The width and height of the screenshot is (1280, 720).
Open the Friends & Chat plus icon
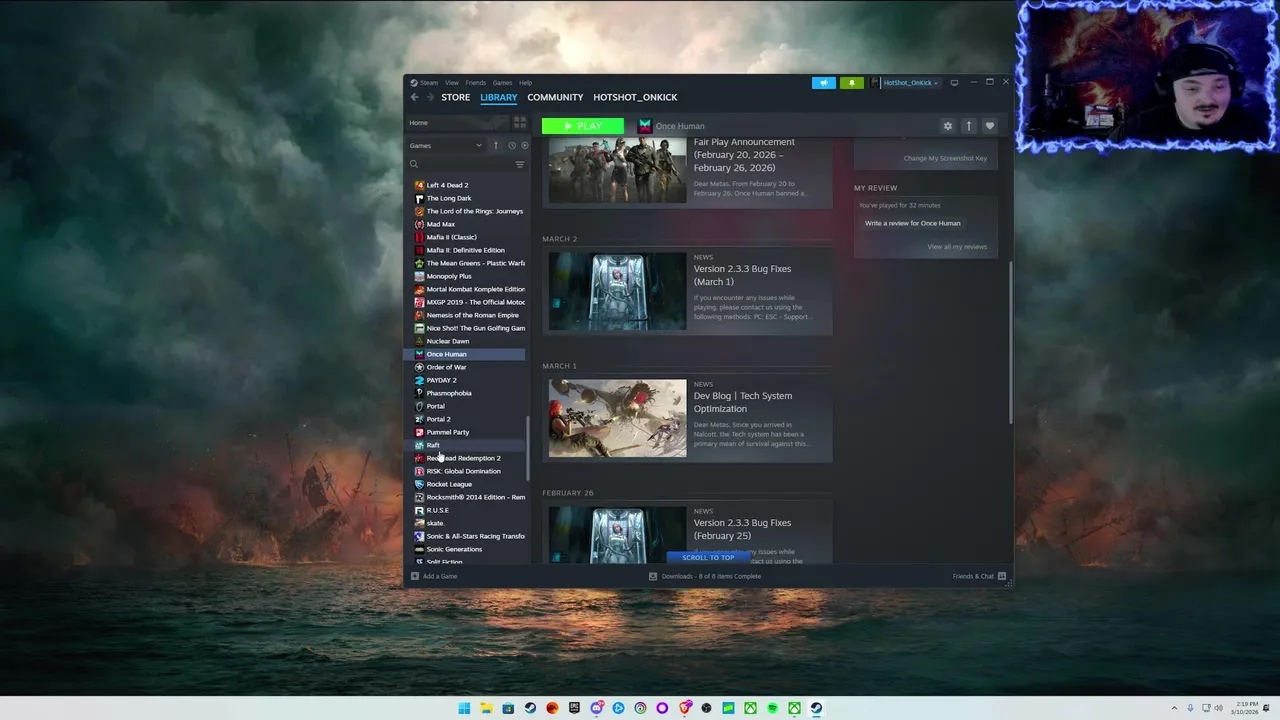click(x=1002, y=576)
